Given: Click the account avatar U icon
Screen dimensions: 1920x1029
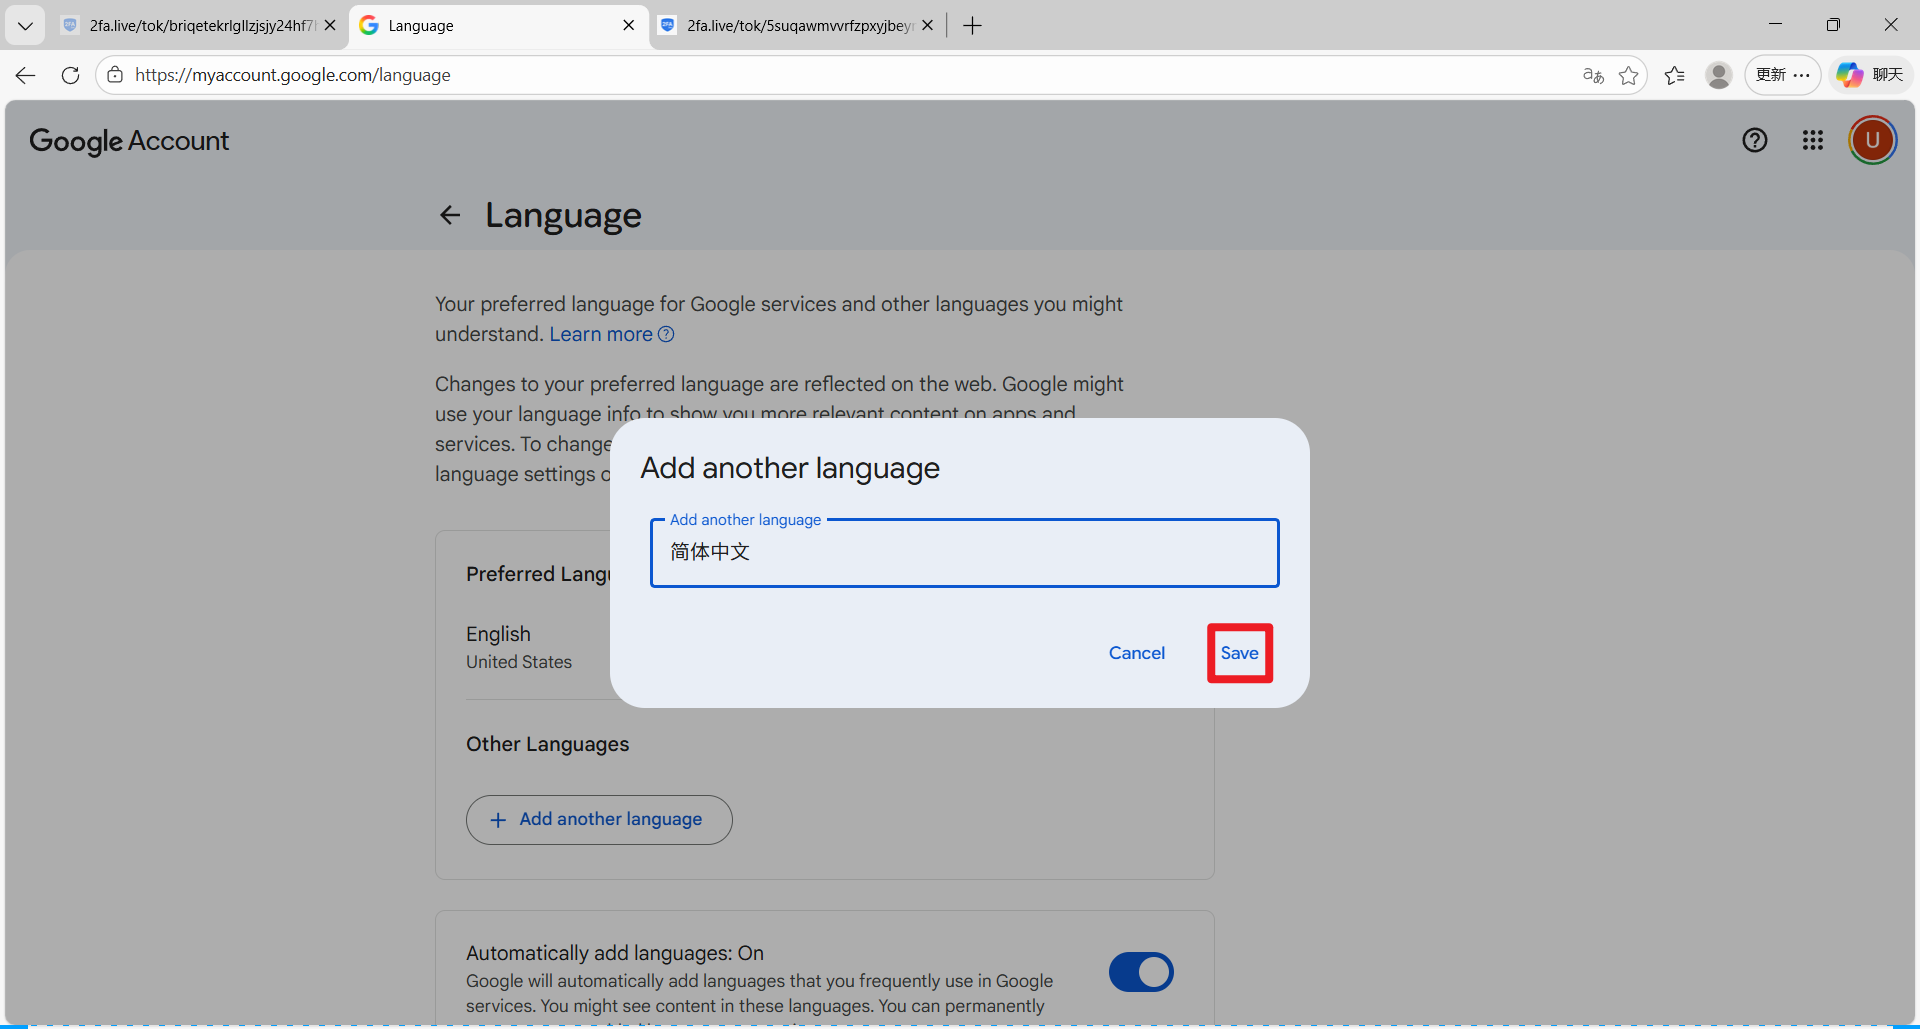Looking at the screenshot, I should click(1872, 140).
